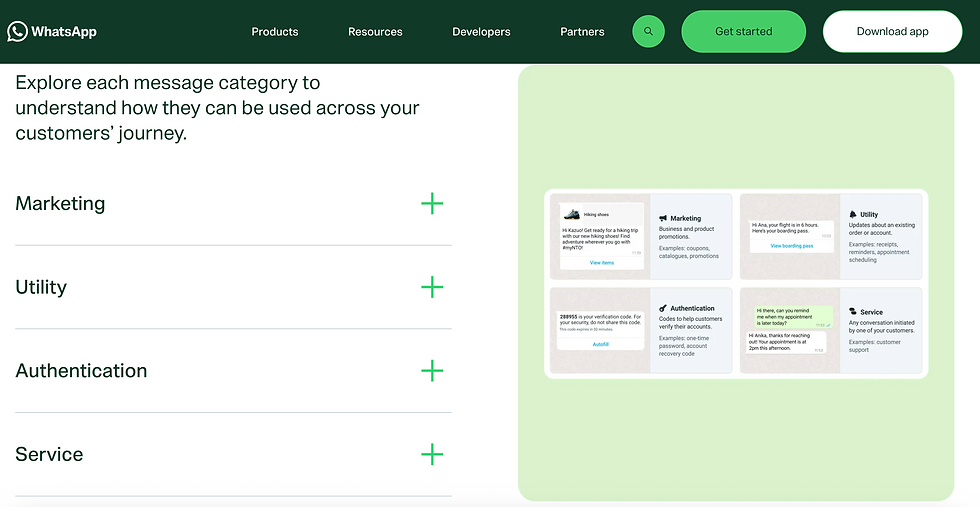Expand the Service plus icon
This screenshot has width=980, height=507.
[432, 454]
